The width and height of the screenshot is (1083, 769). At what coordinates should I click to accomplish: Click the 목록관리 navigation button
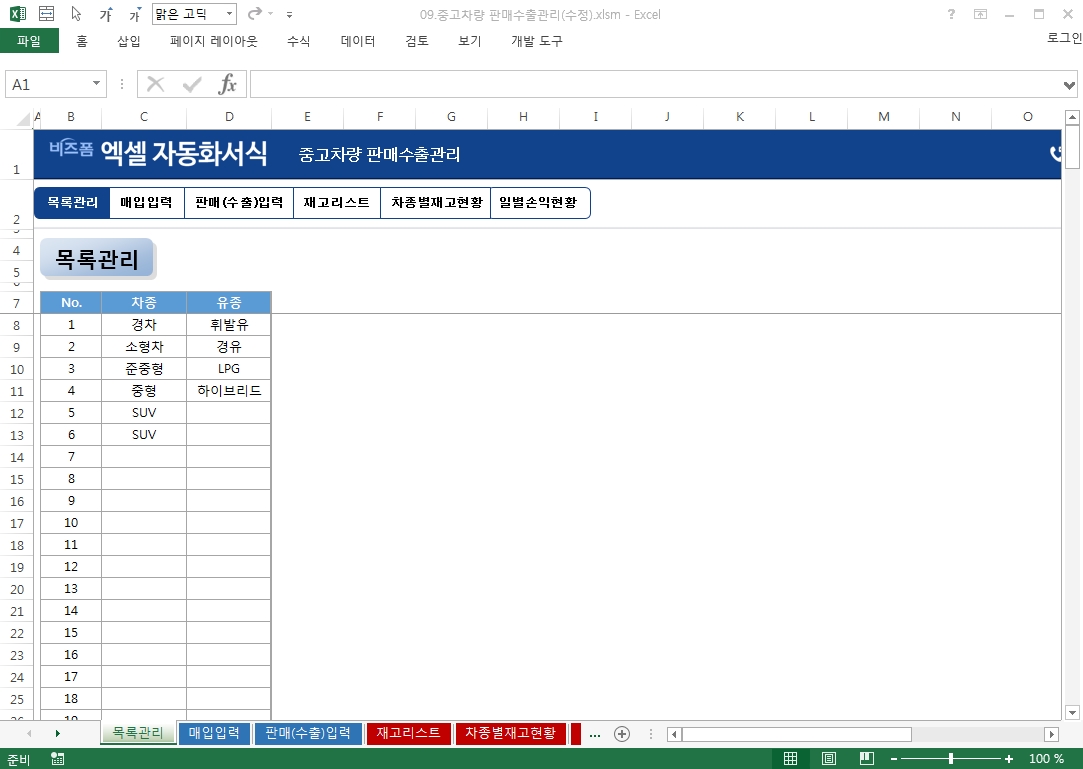coord(72,202)
